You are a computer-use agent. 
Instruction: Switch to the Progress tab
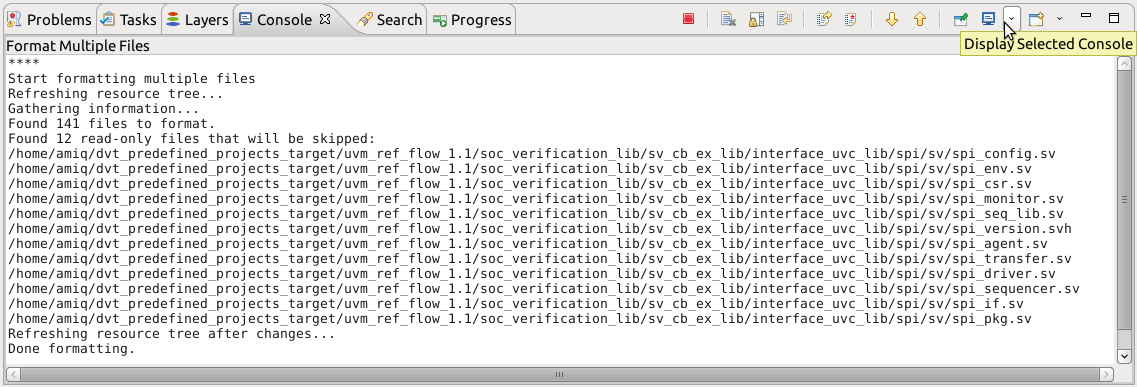(x=472, y=20)
